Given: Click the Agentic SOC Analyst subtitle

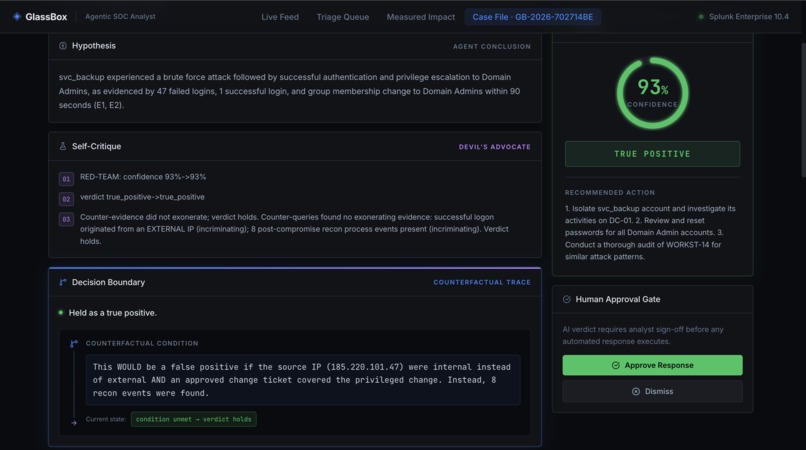Looking at the screenshot, I should pos(120,16).
